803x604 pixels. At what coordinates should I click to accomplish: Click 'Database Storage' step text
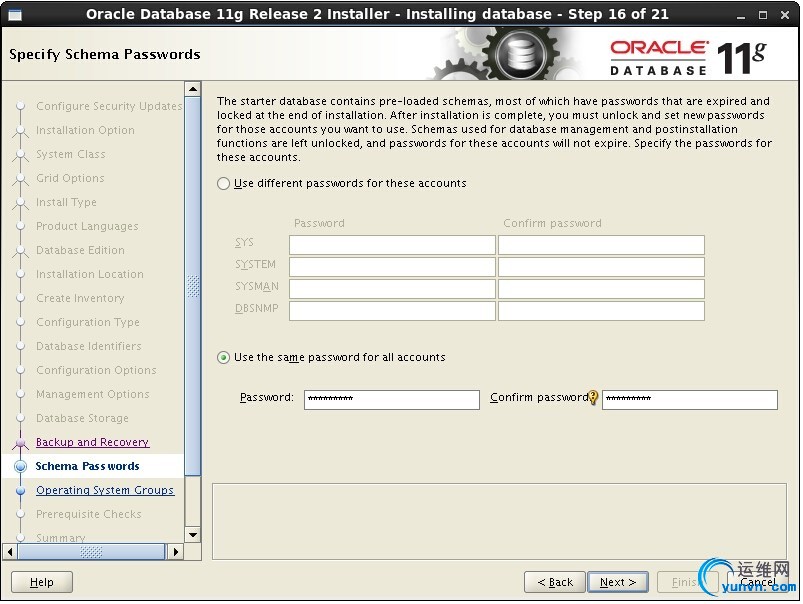82,418
